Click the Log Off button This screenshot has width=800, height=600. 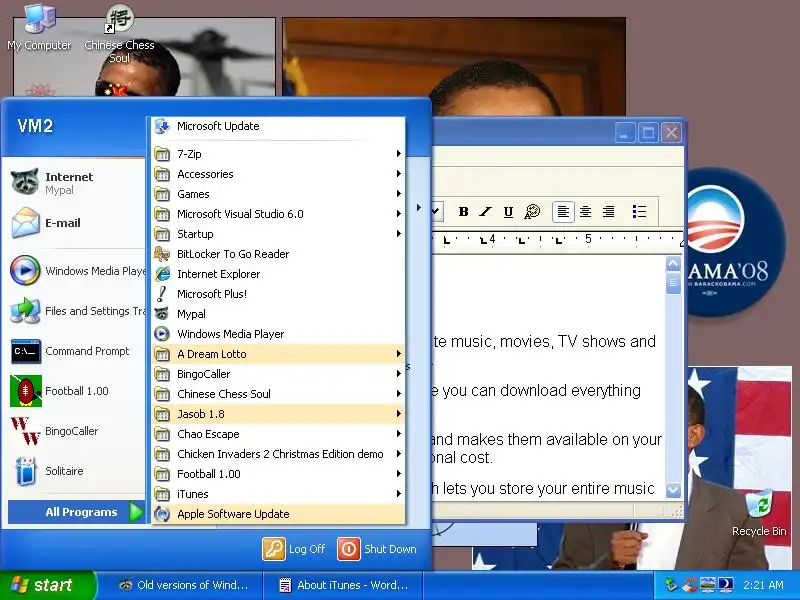[x=294, y=549]
